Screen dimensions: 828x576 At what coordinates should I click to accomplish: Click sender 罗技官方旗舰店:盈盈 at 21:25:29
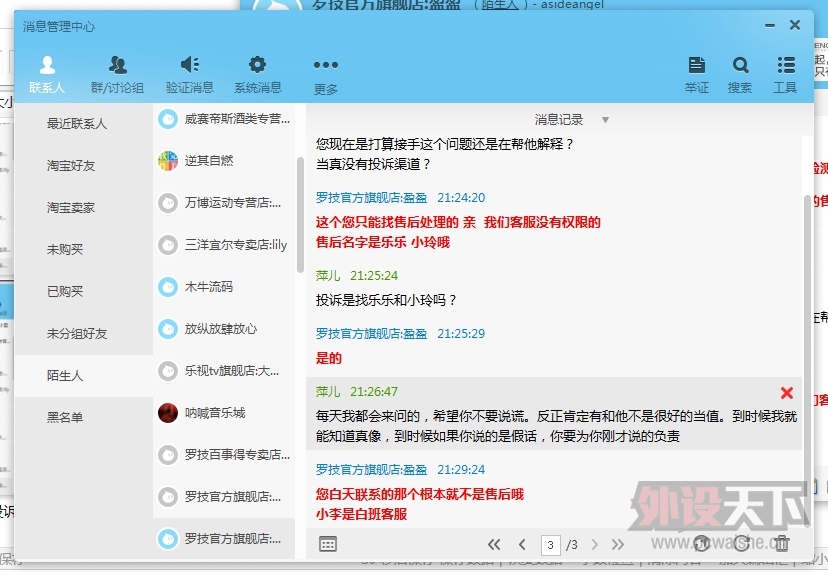(371, 334)
